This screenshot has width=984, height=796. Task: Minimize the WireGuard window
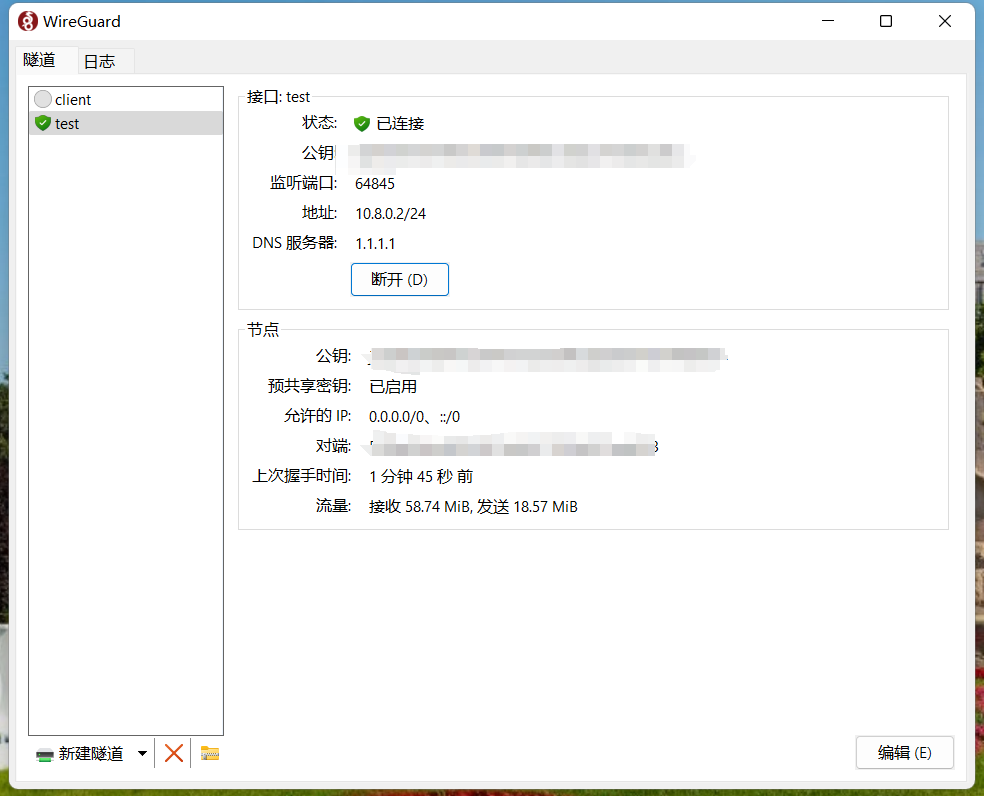click(828, 21)
